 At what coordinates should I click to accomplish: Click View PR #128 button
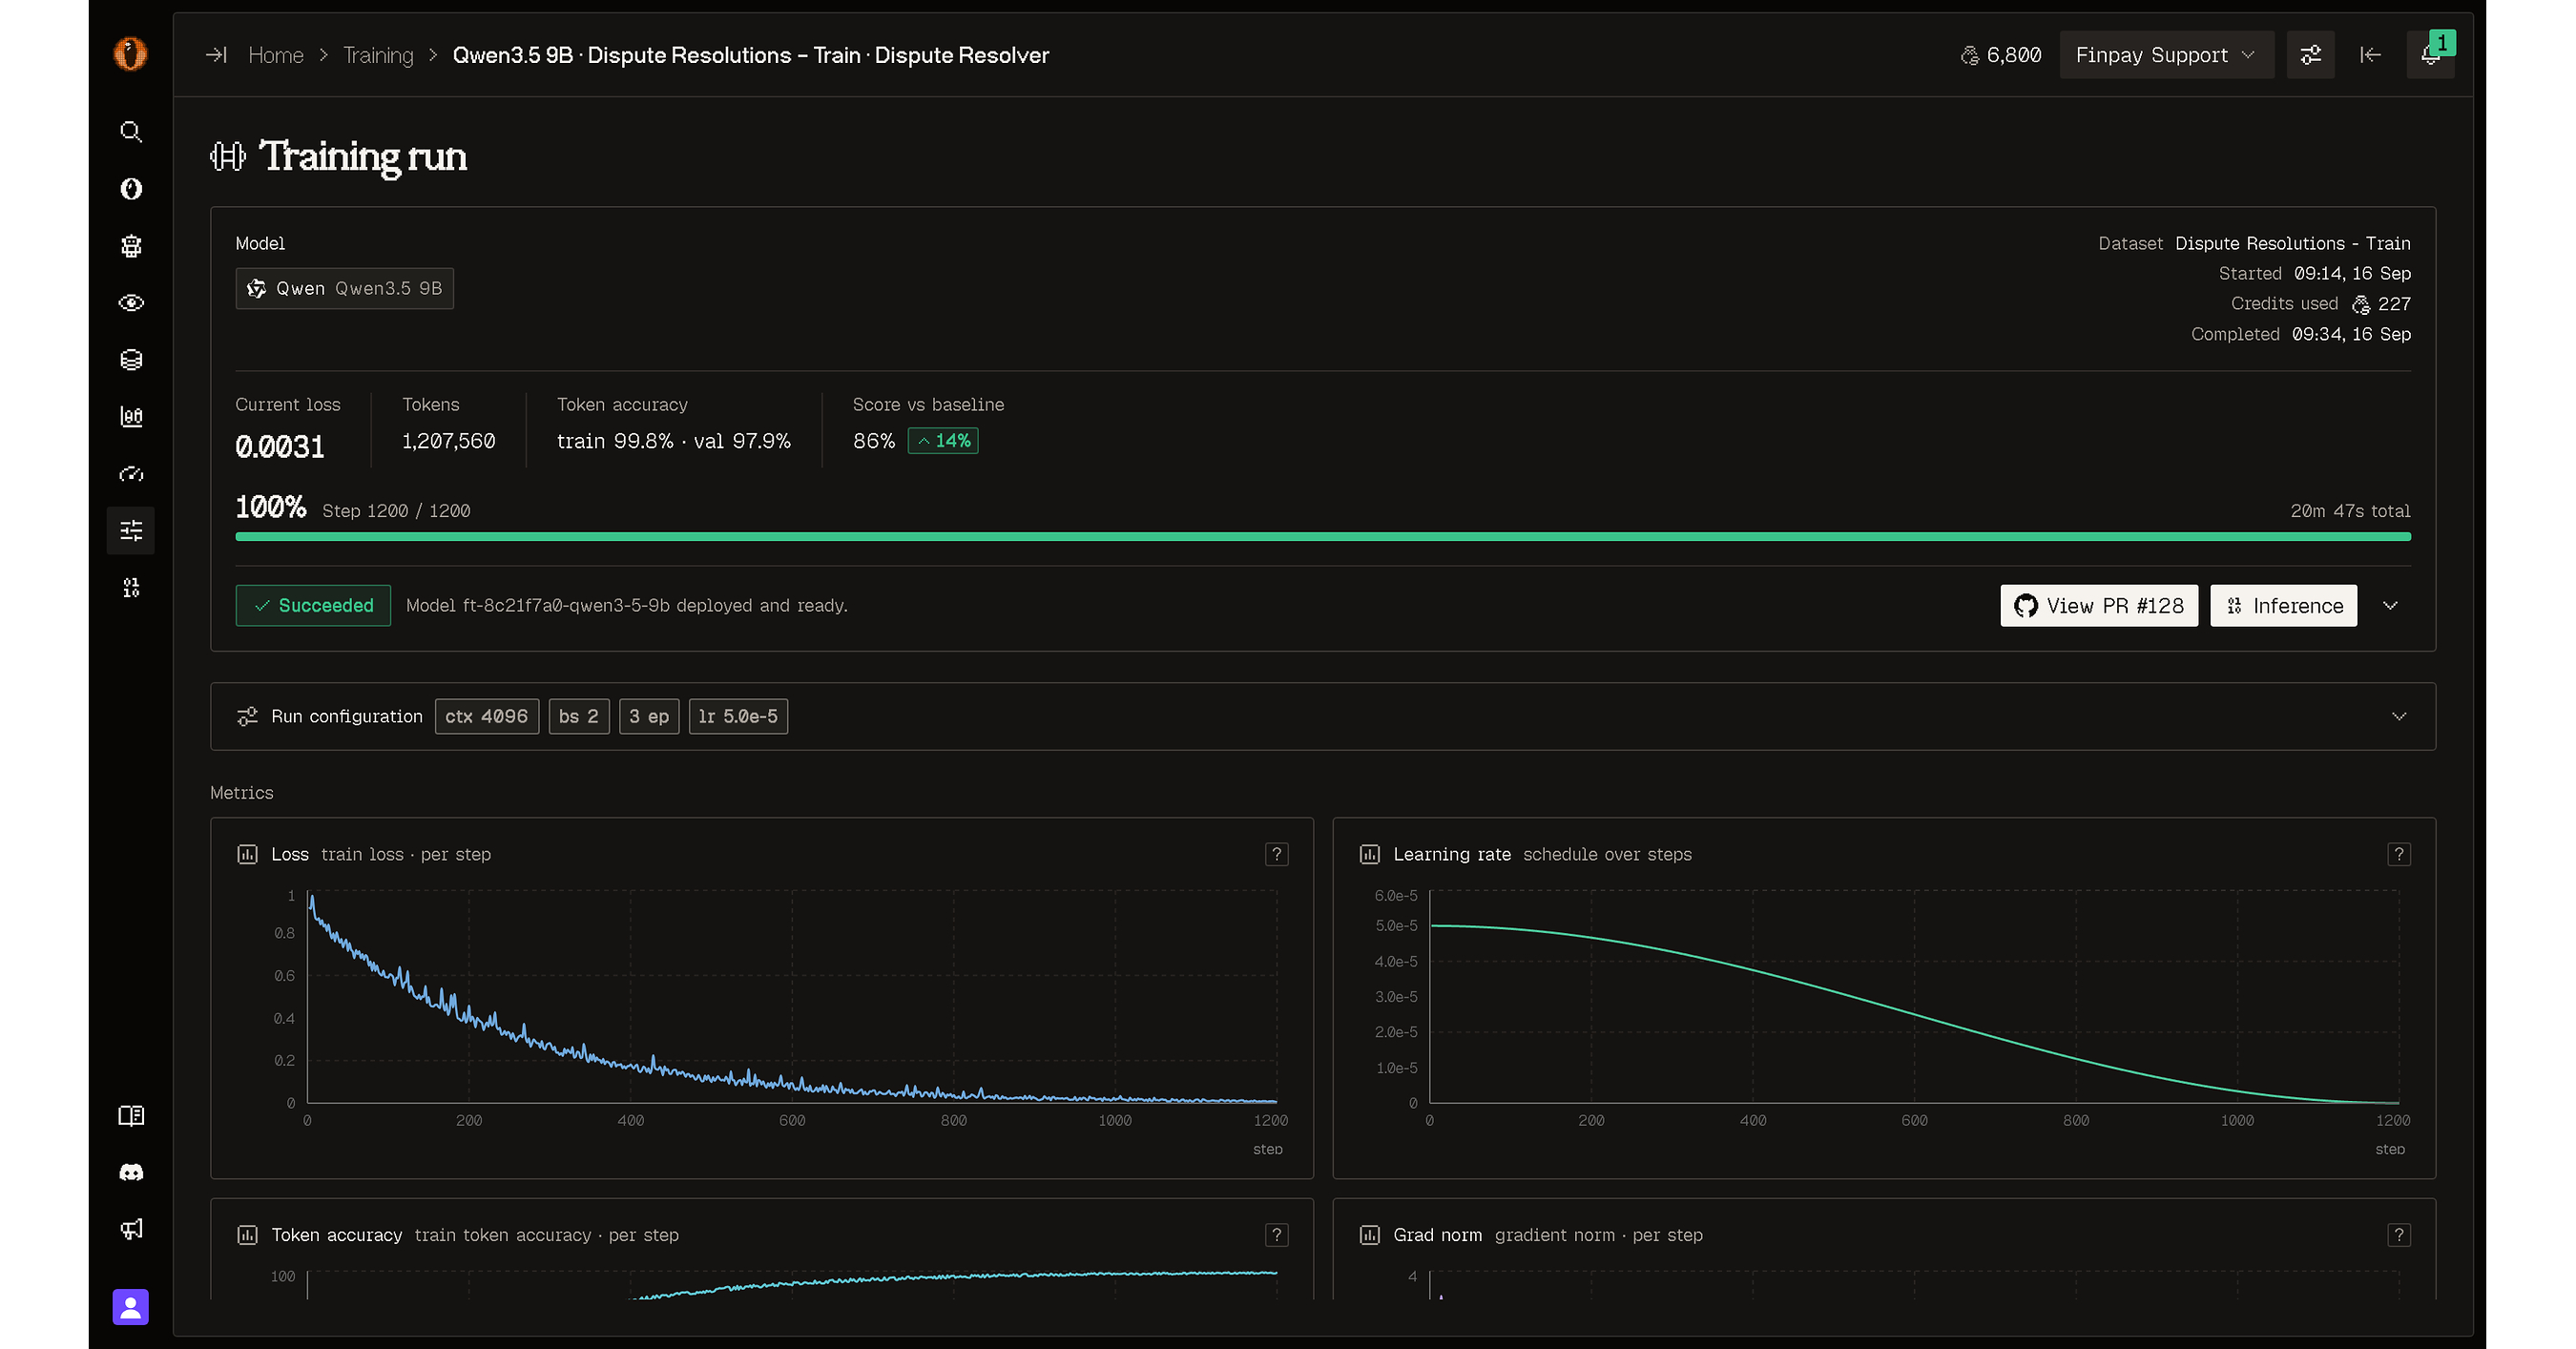click(x=2099, y=606)
